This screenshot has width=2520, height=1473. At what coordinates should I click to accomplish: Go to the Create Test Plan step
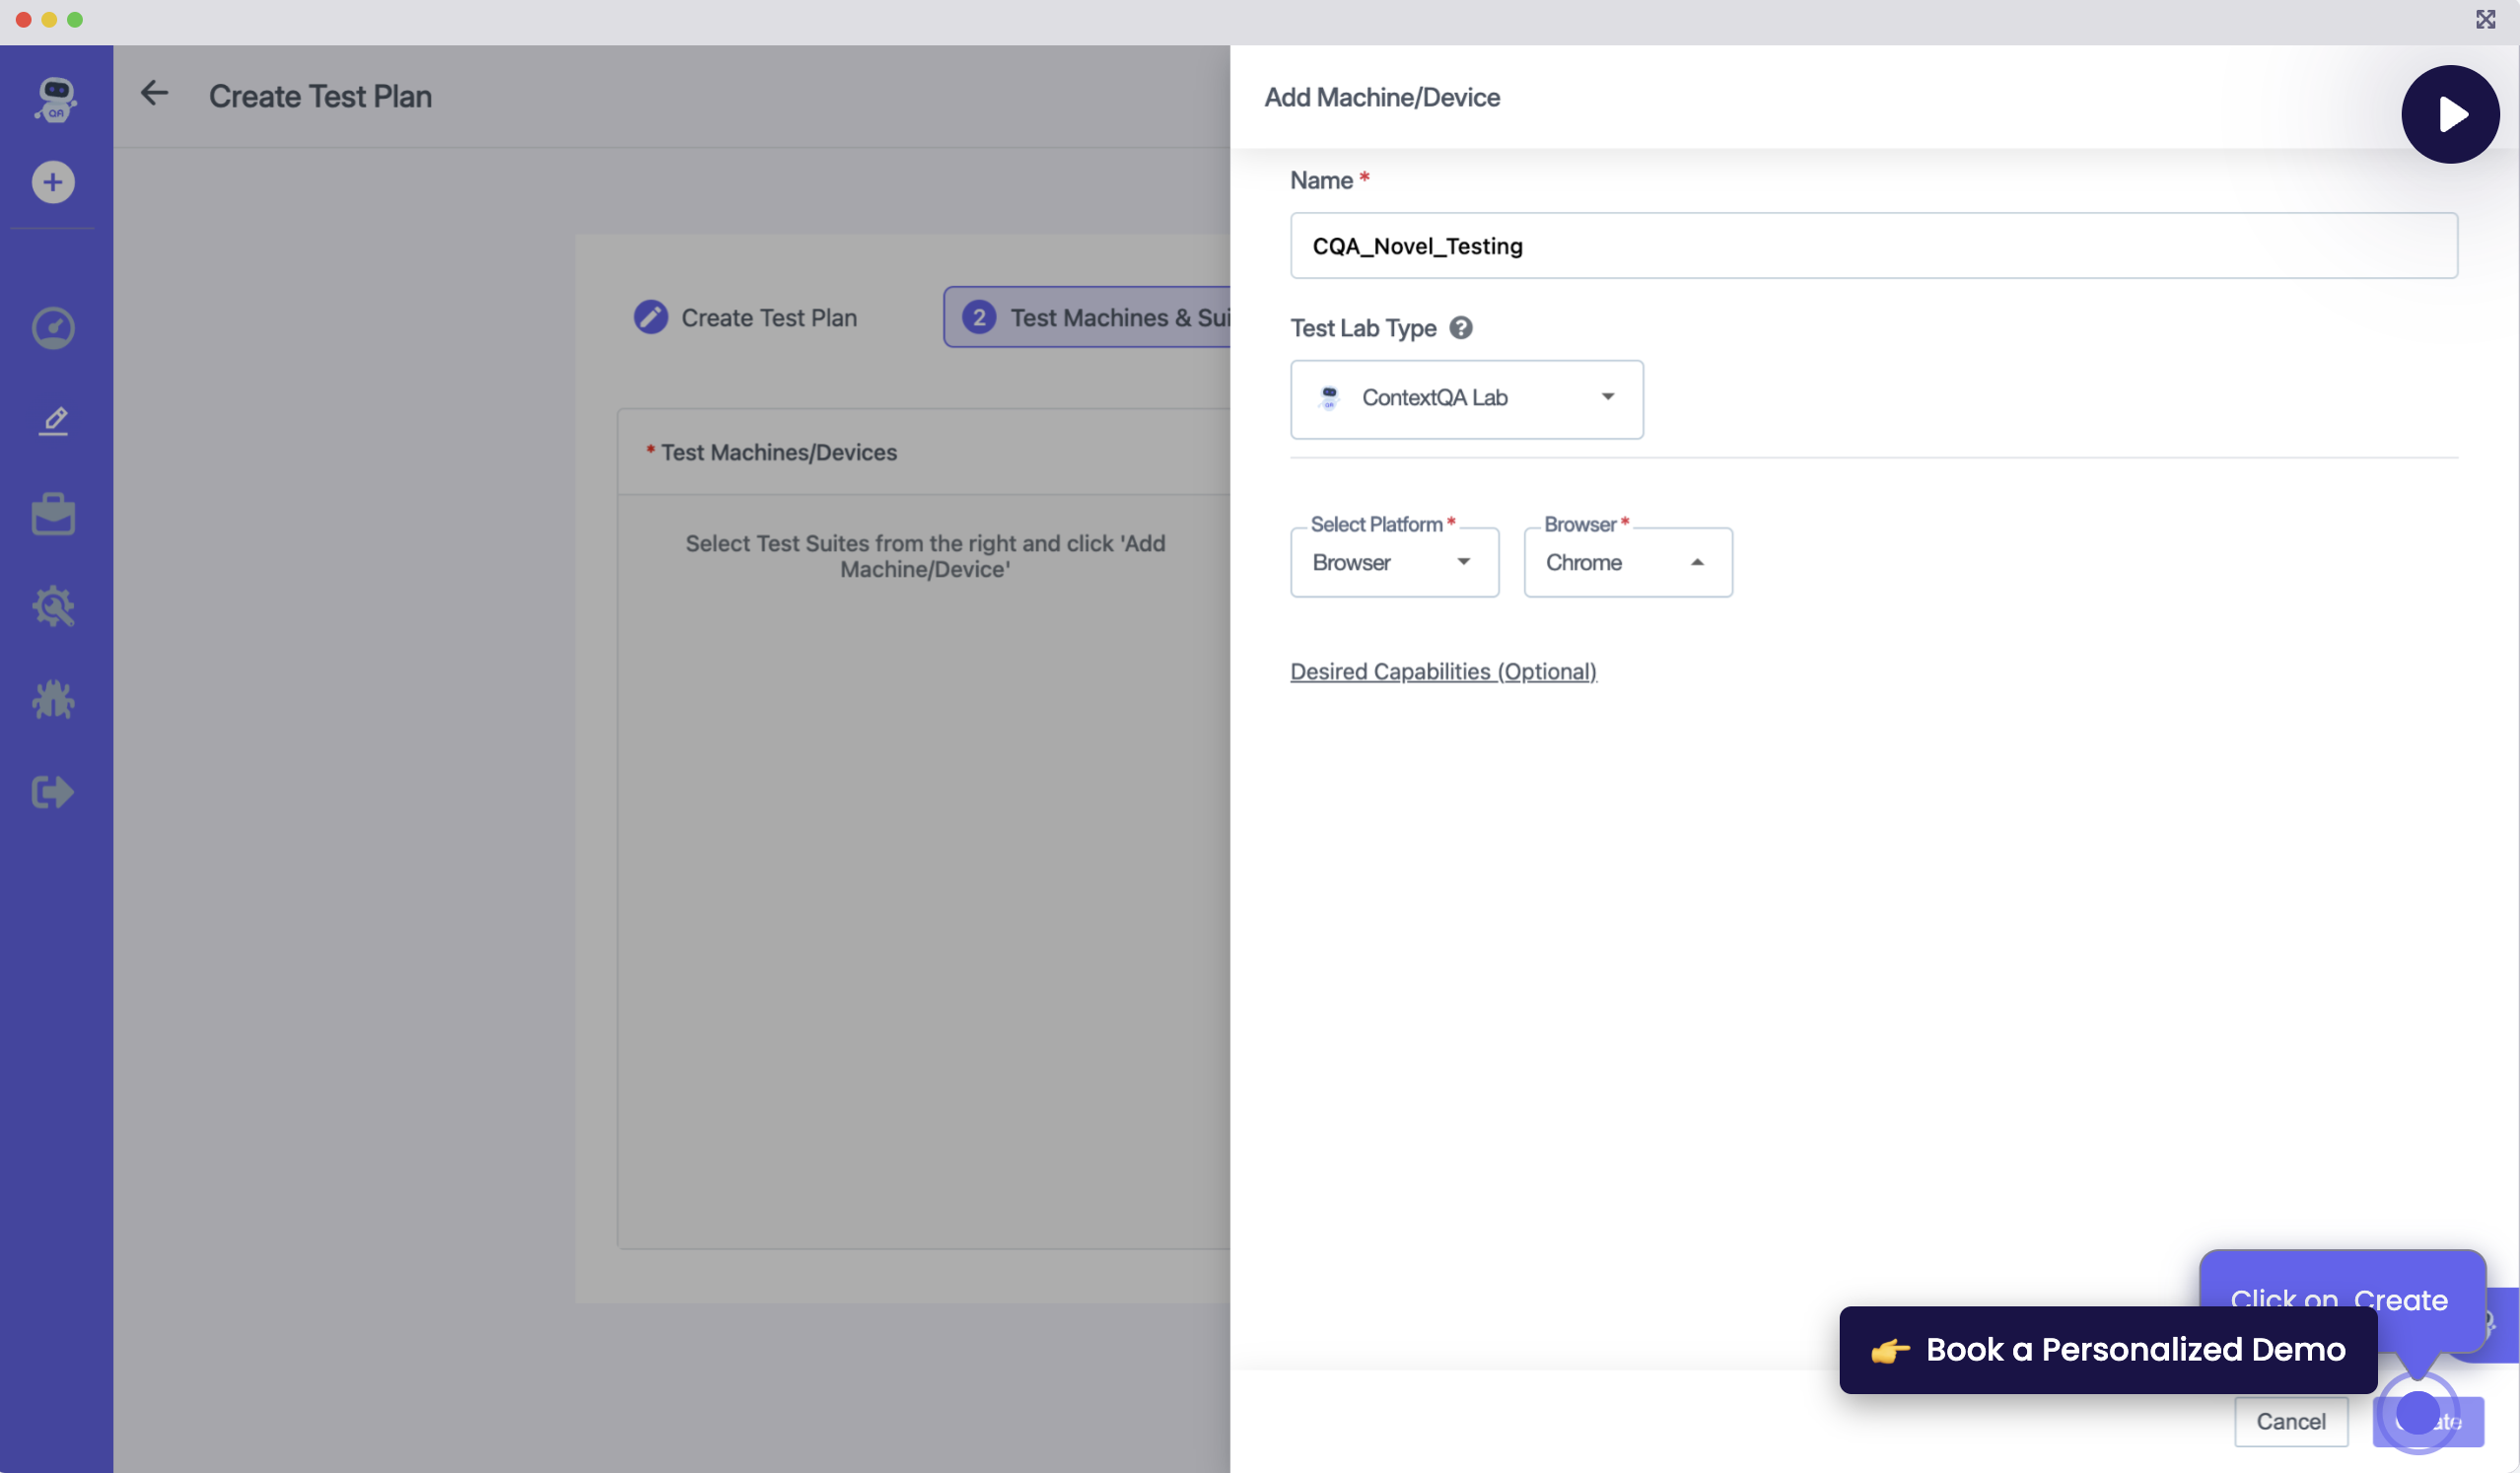click(746, 318)
